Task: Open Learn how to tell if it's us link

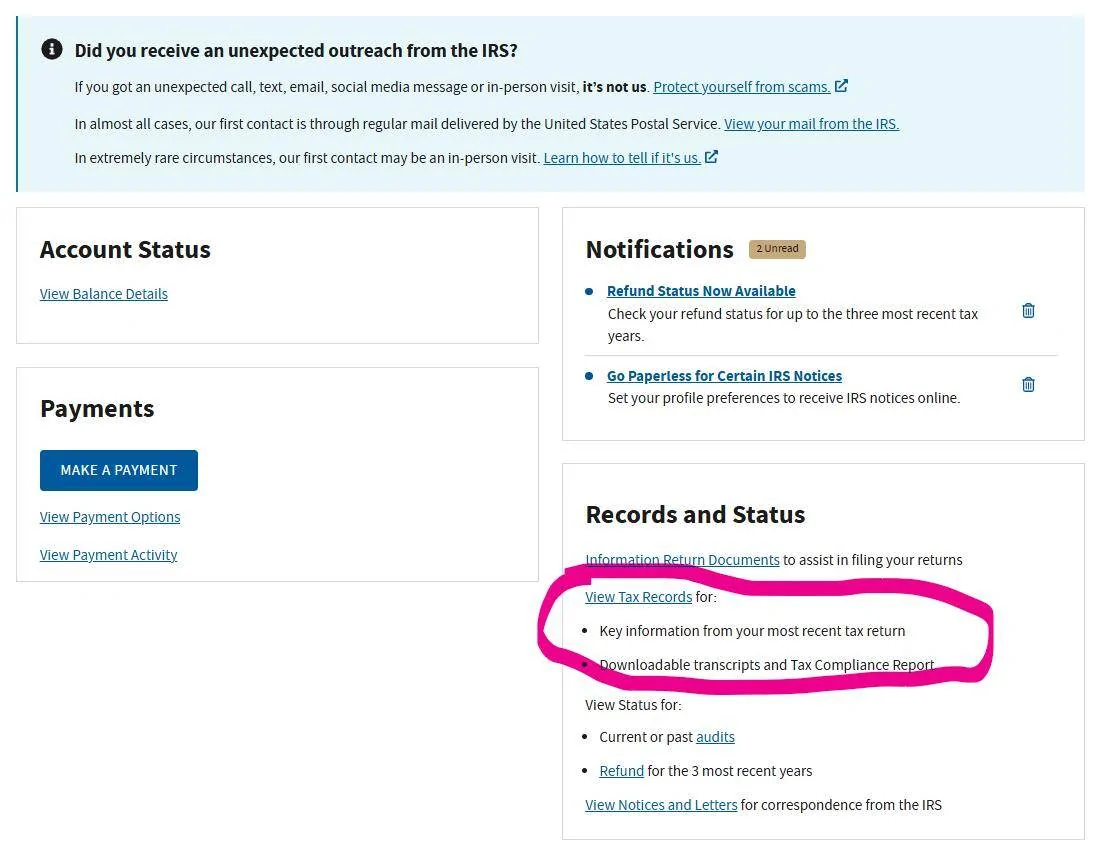Action: tap(622, 158)
